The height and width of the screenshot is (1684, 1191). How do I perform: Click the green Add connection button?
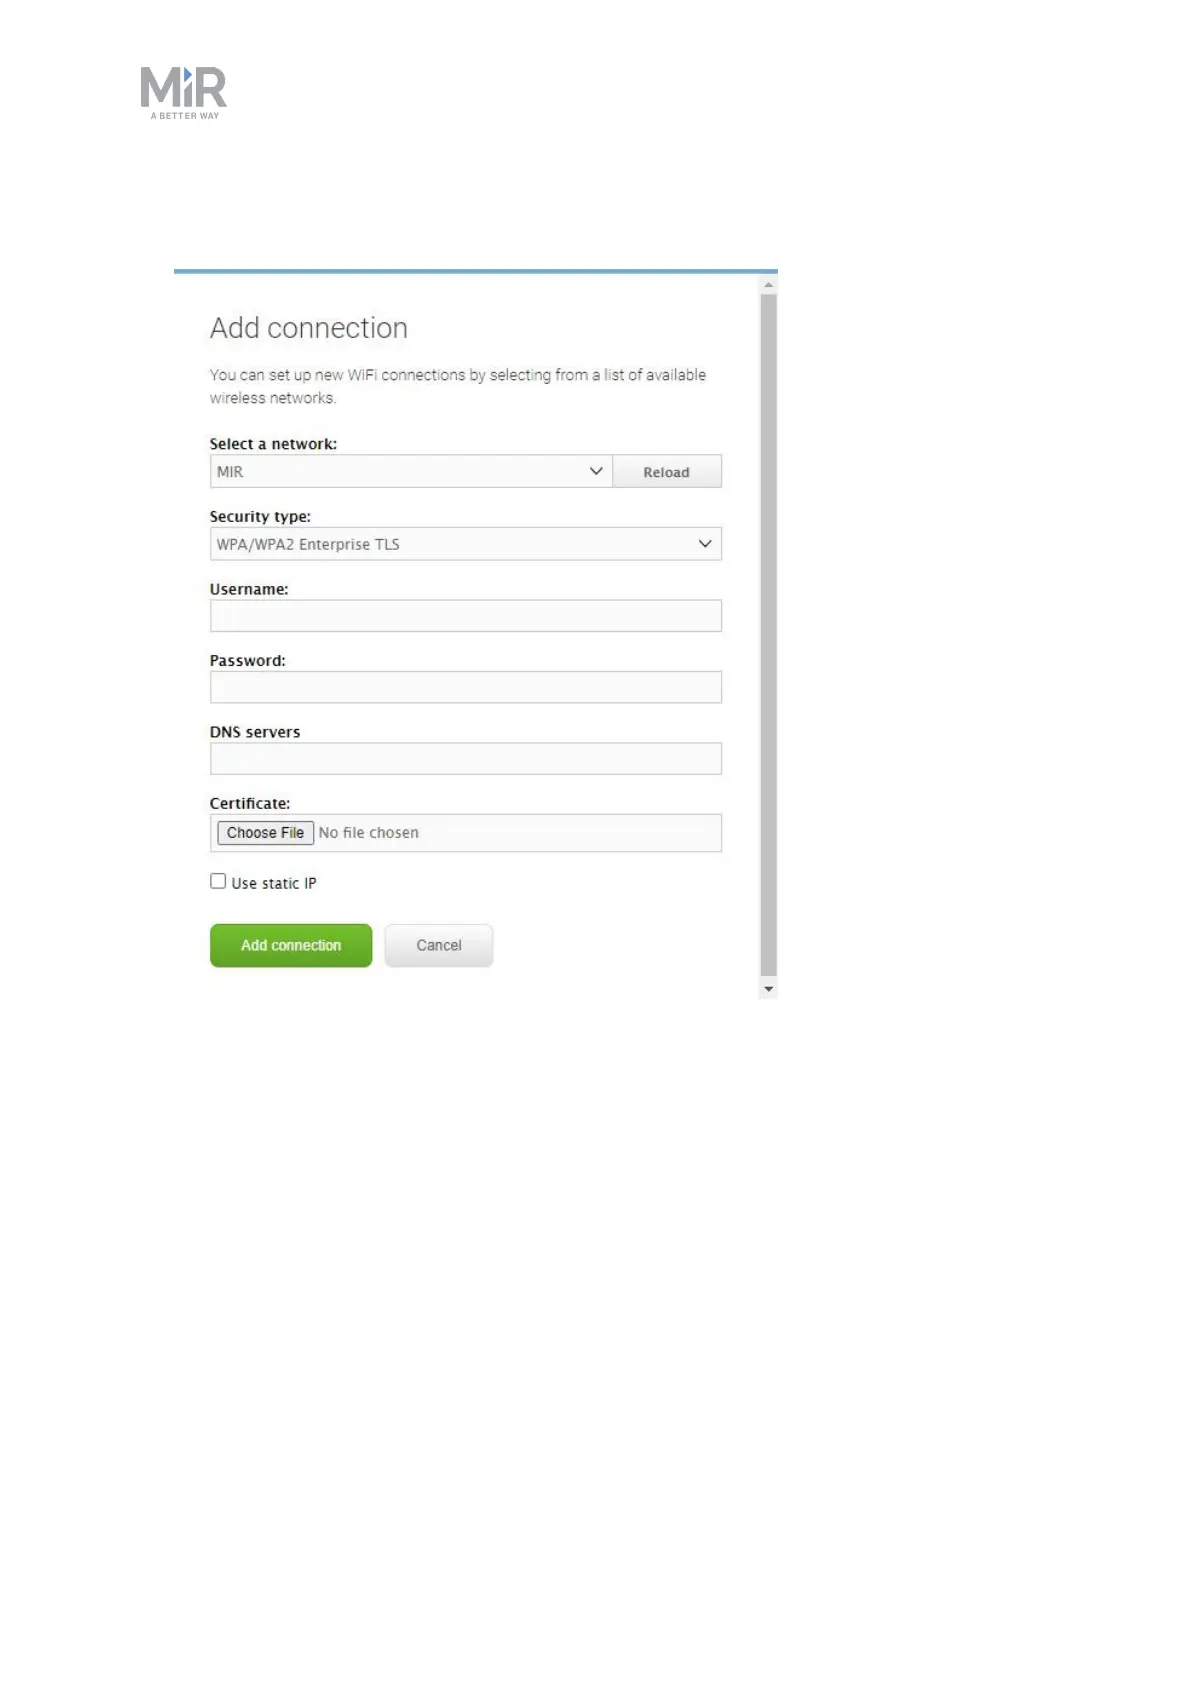pyautogui.click(x=291, y=945)
